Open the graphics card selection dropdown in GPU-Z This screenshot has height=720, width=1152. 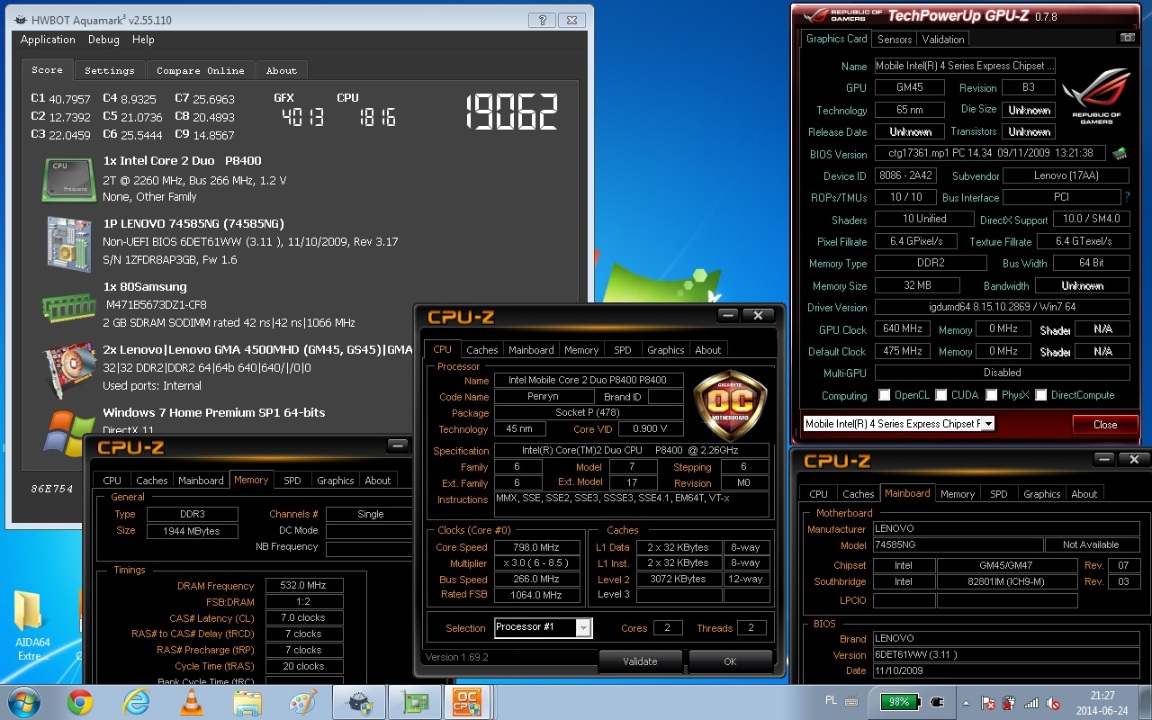(988, 423)
